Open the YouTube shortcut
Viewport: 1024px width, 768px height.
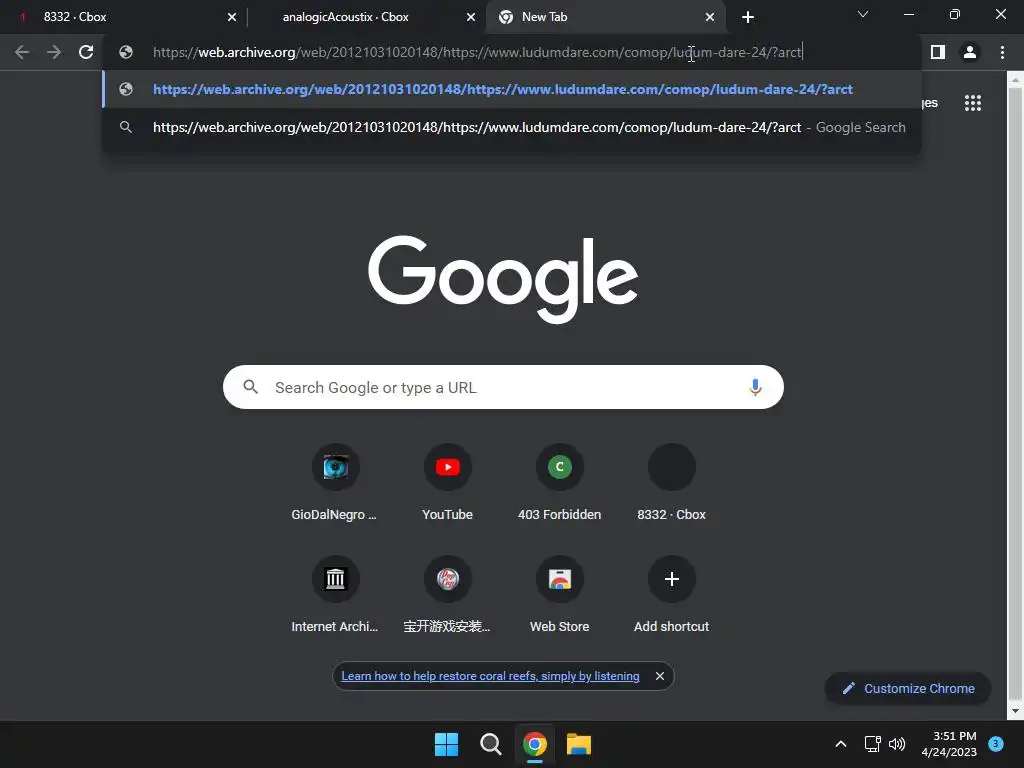(x=447, y=483)
